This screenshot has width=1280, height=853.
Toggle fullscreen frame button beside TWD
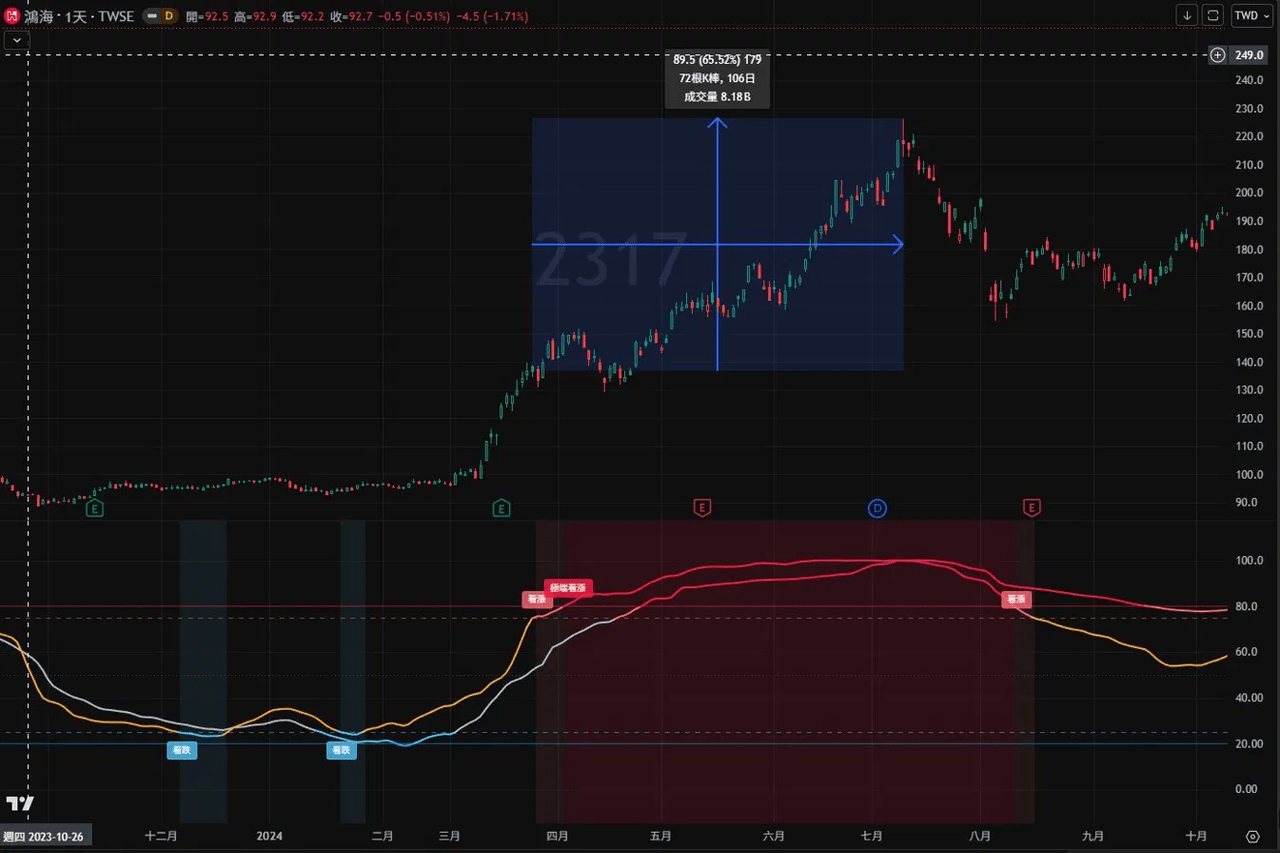(1213, 15)
